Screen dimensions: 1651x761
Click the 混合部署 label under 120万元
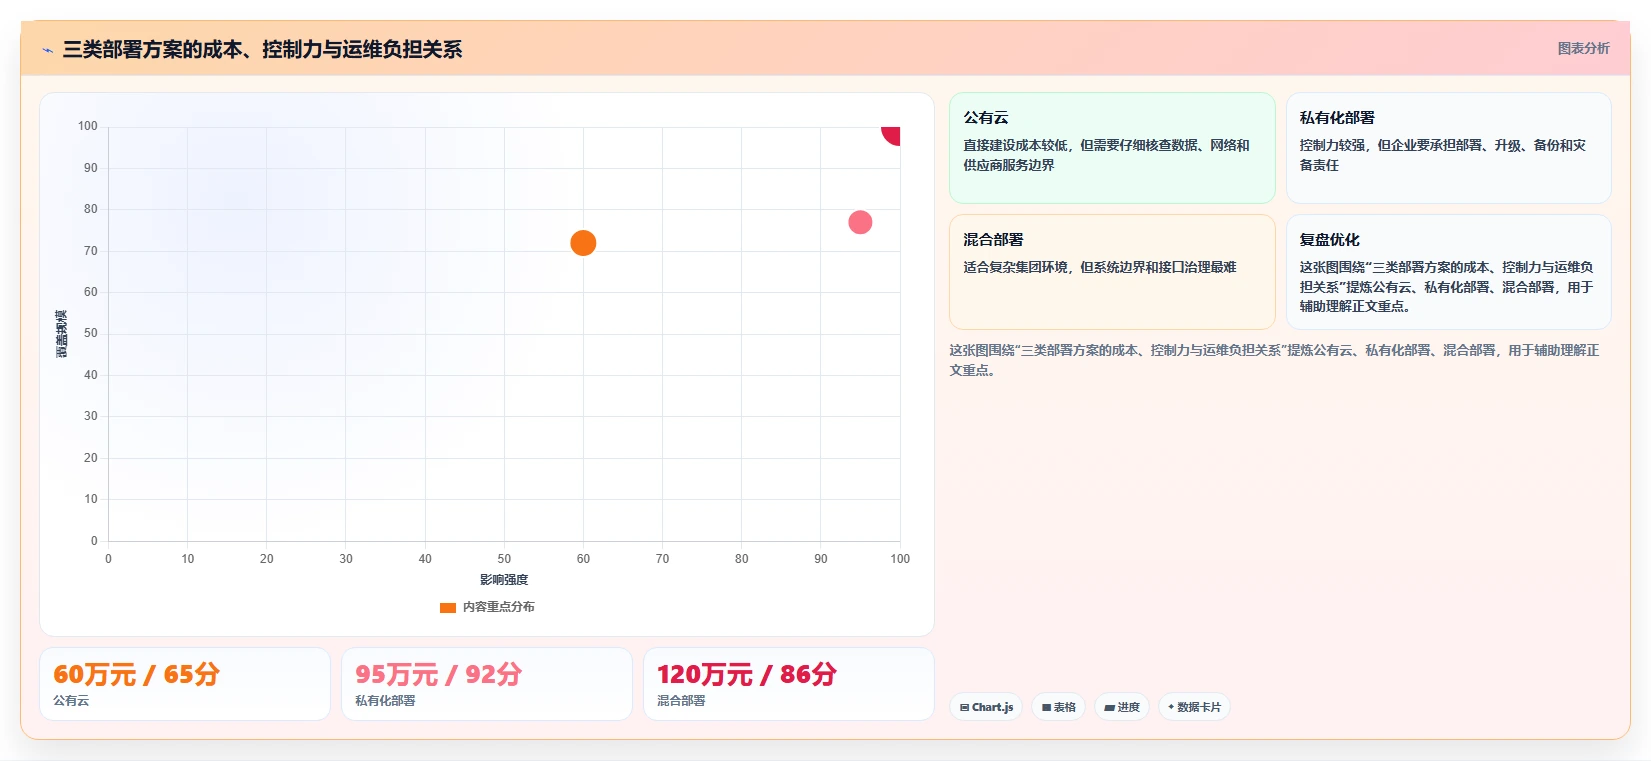(681, 701)
